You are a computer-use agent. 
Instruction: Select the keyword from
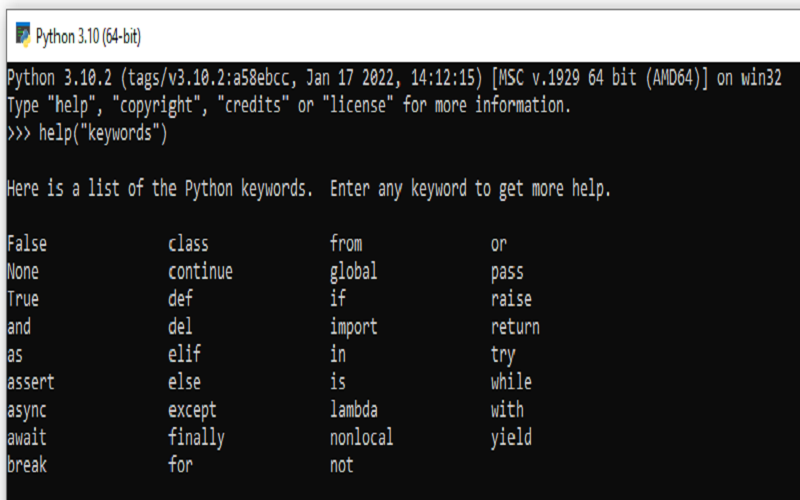point(346,244)
